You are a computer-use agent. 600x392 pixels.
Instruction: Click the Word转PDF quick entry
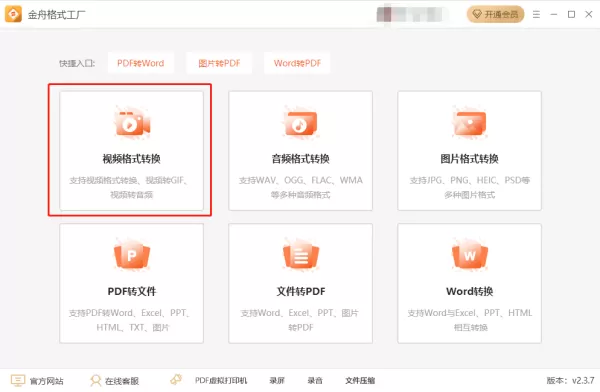point(297,63)
